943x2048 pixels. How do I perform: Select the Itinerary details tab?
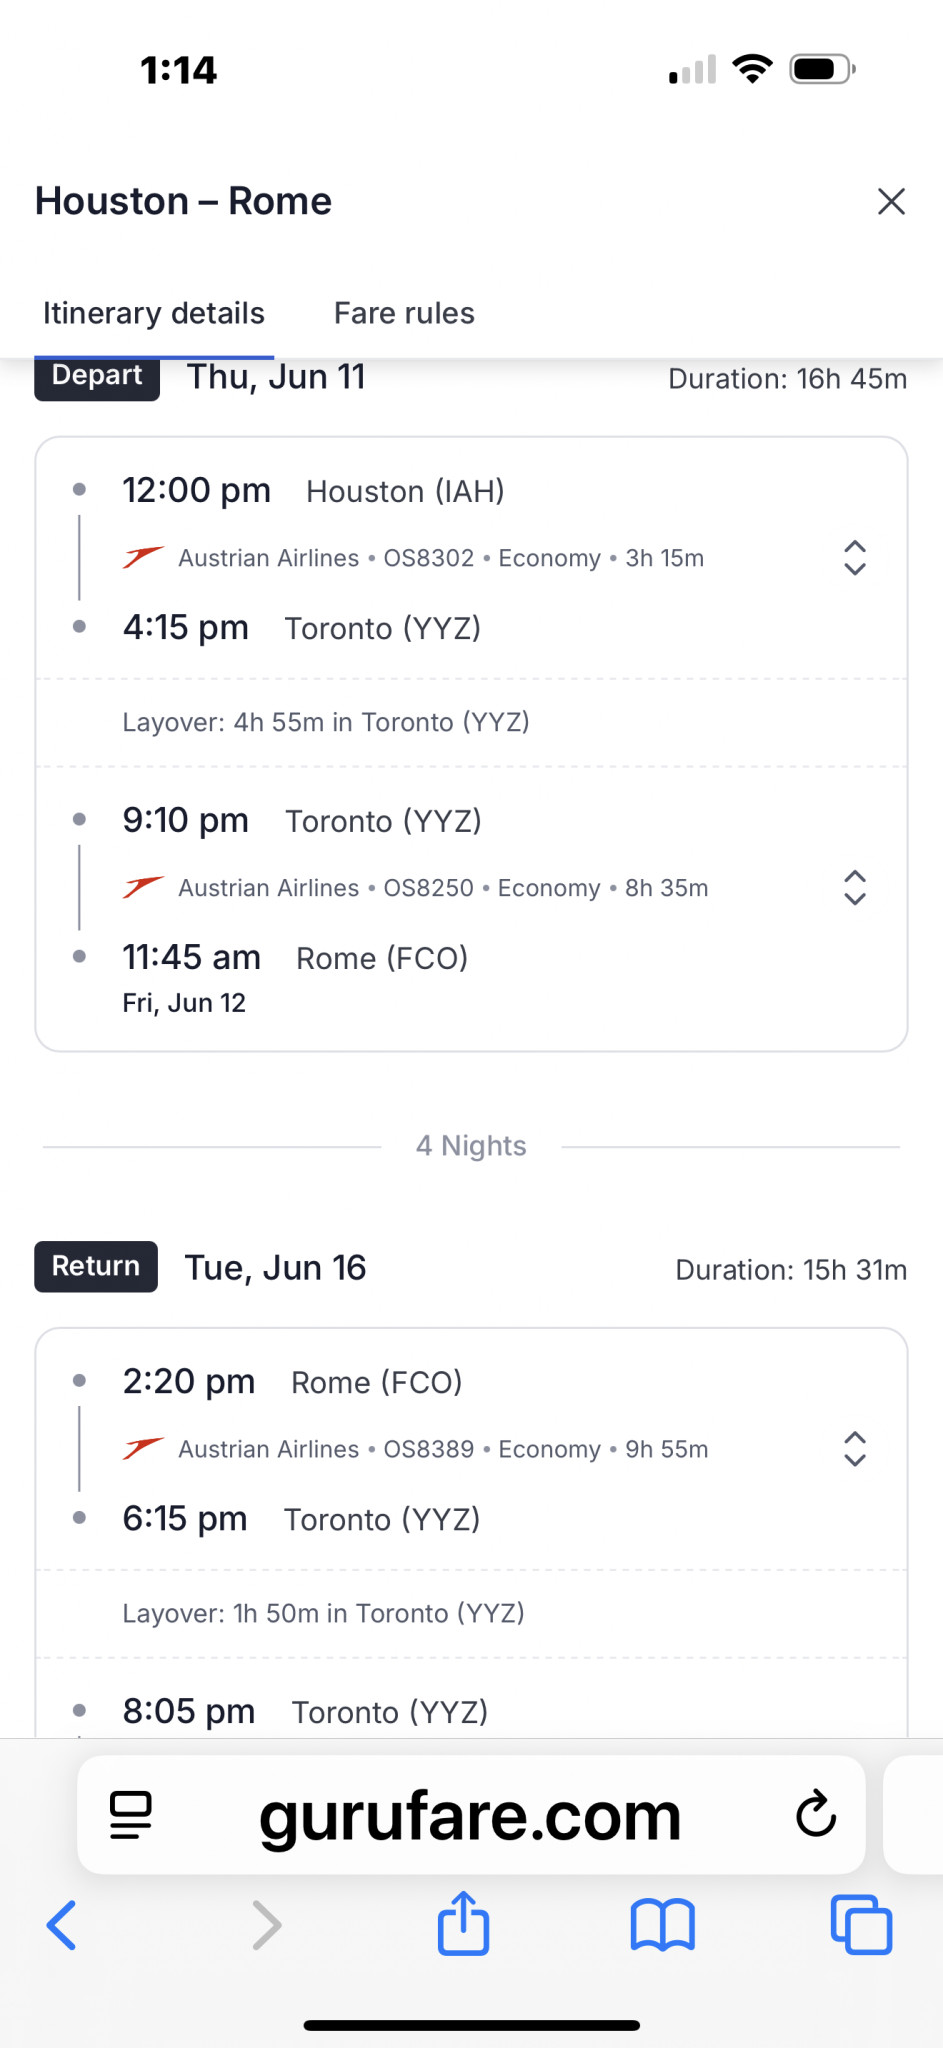(154, 313)
